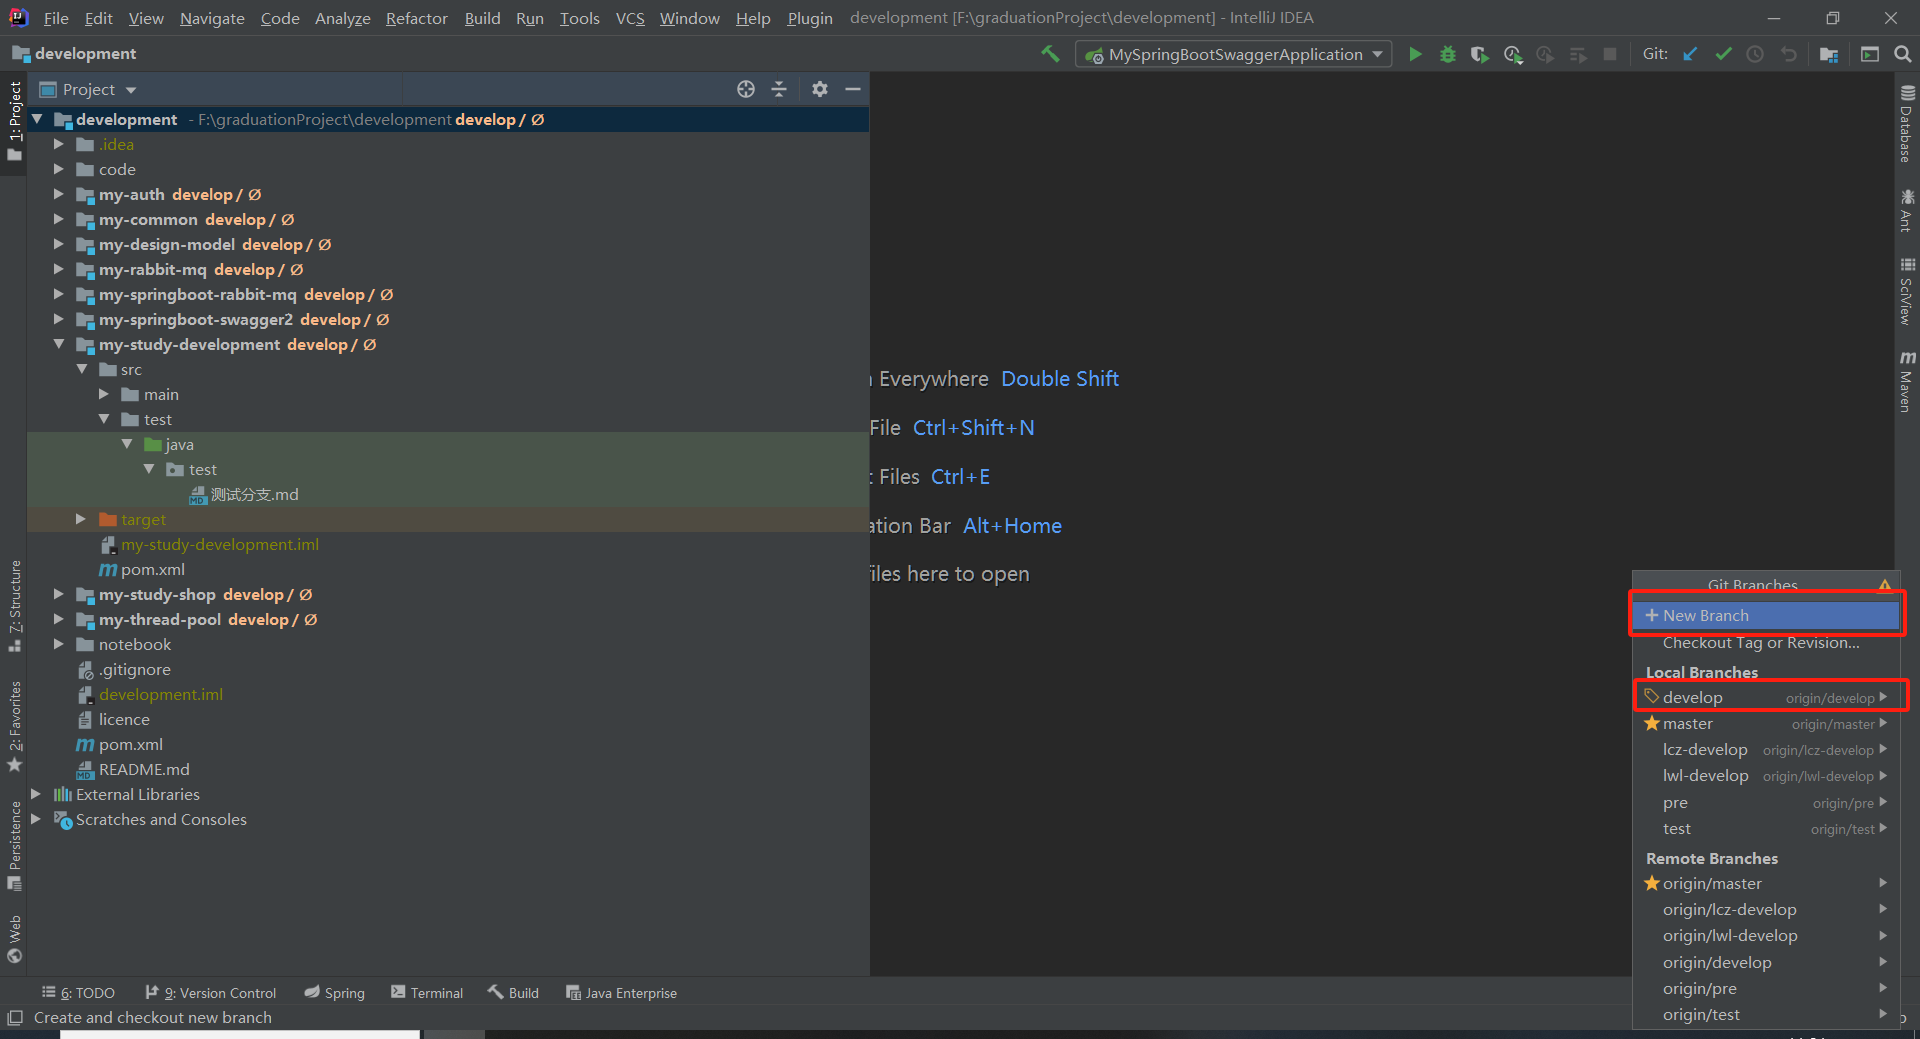The height and width of the screenshot is (1039, 1920).
Task: Open the VCS menu
Action: pos(630,18)
